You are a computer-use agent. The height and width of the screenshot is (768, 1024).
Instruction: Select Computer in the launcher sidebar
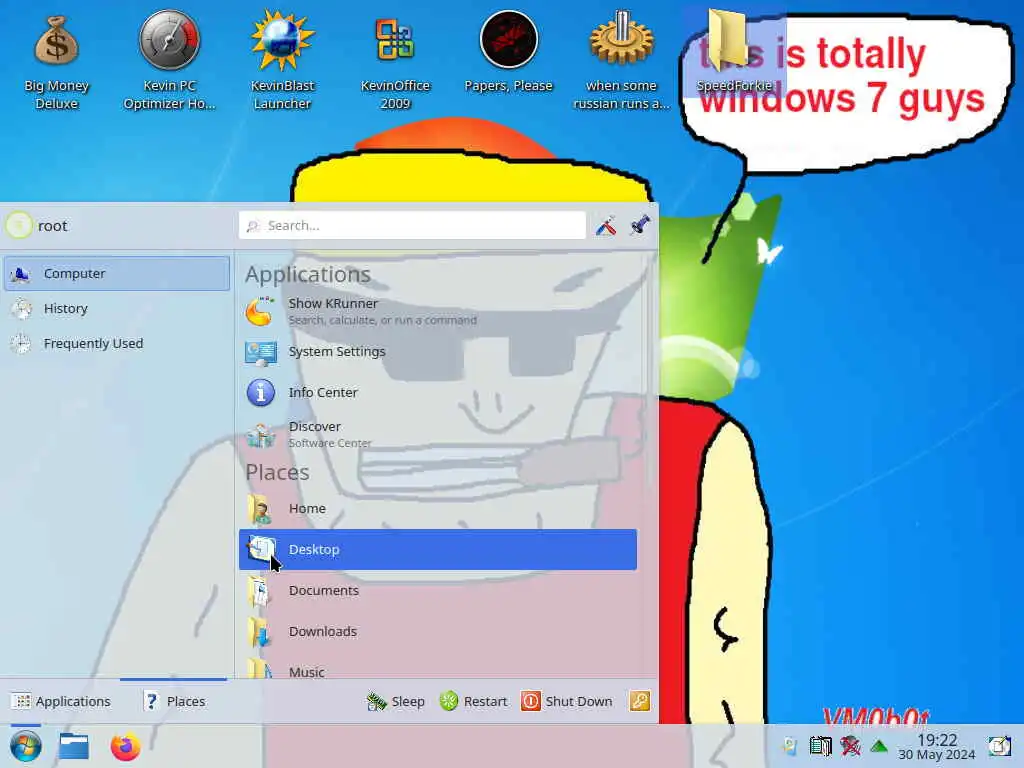(x=117, y=273)
